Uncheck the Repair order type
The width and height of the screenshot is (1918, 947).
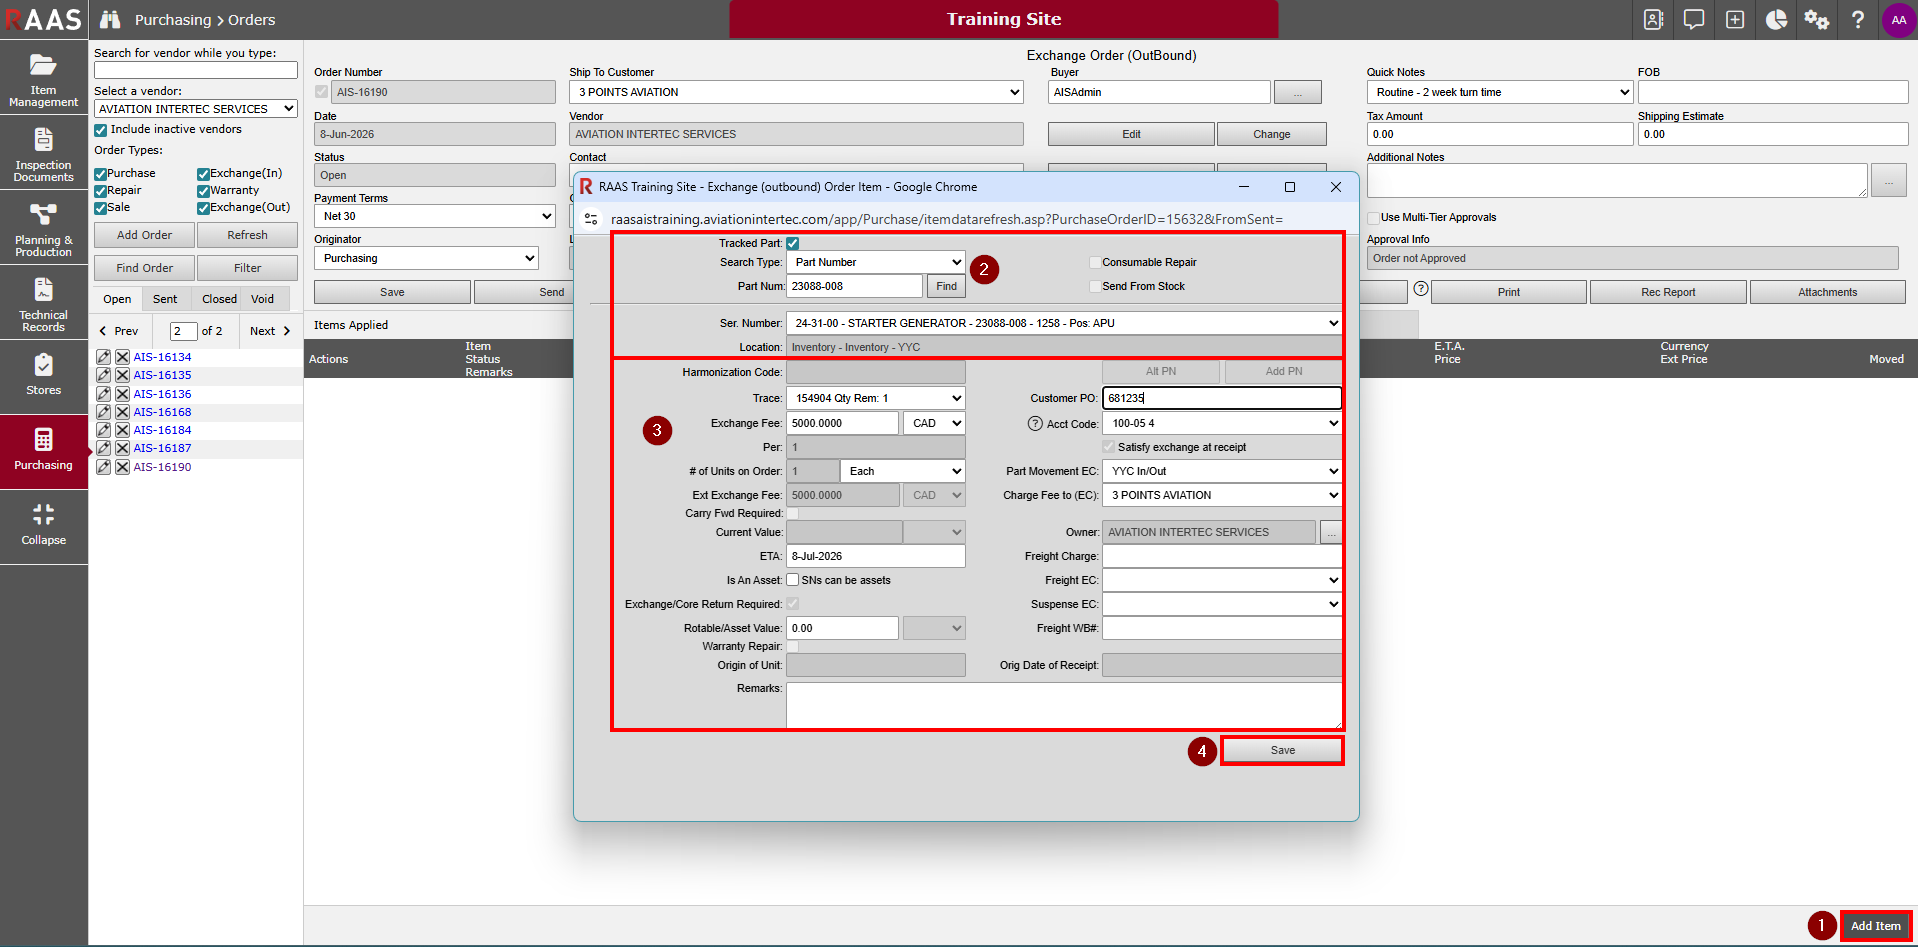click(x=101, y=191)
